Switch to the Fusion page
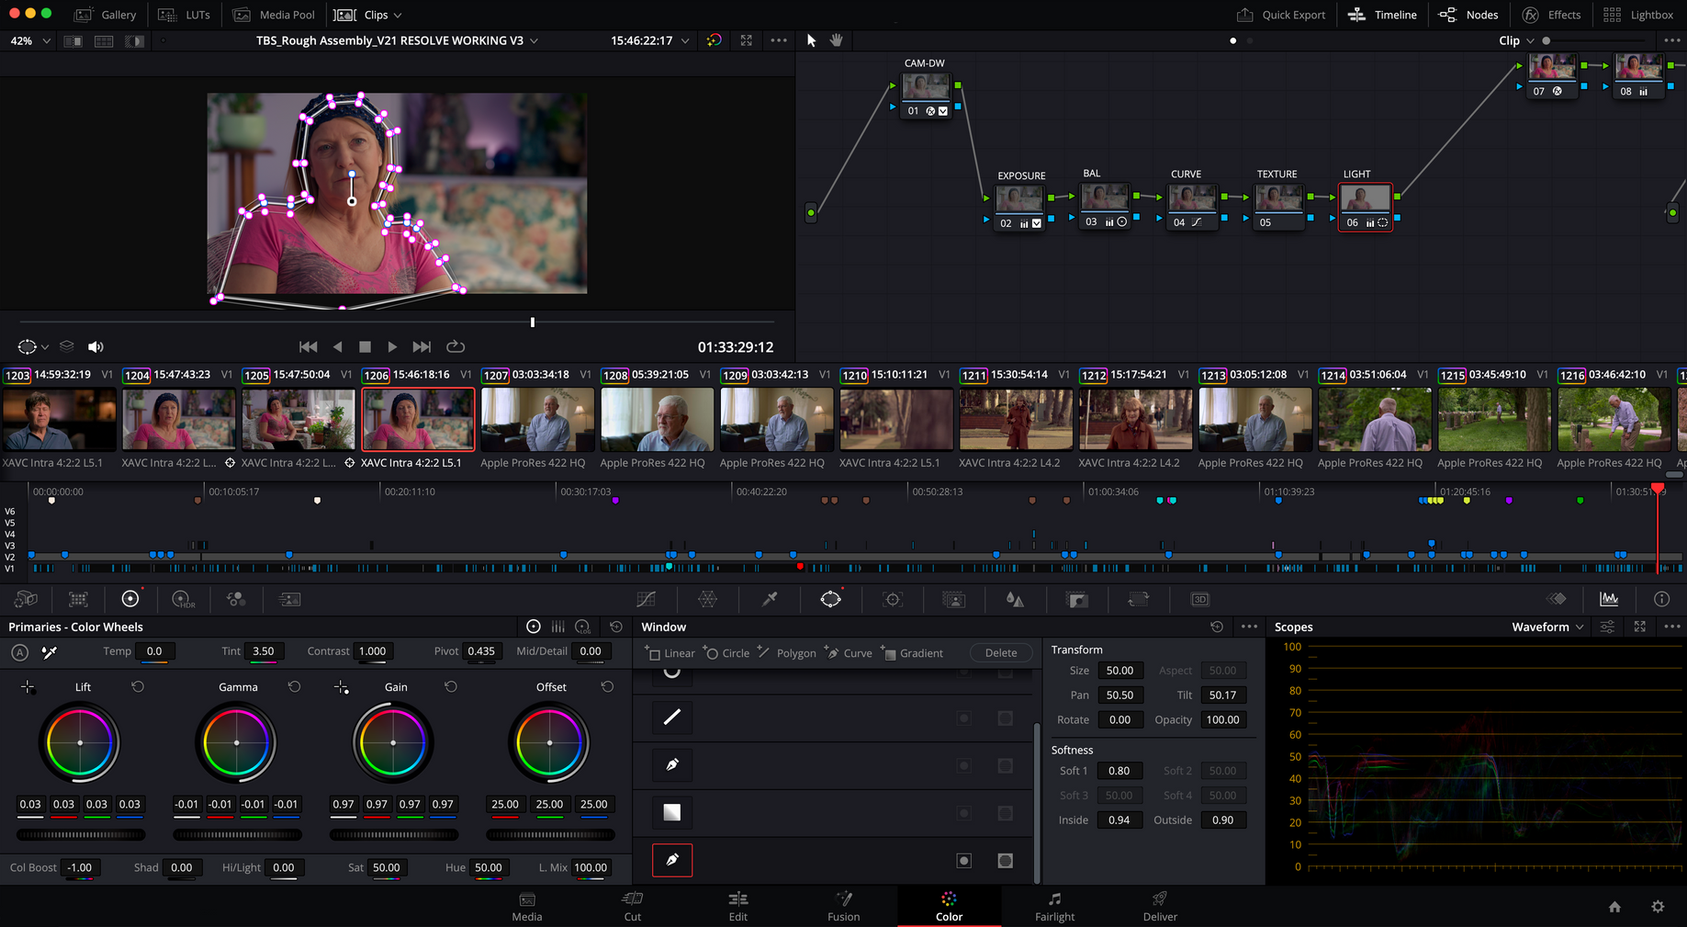Viewport: 1687px width, 927px height. [844, 906]
